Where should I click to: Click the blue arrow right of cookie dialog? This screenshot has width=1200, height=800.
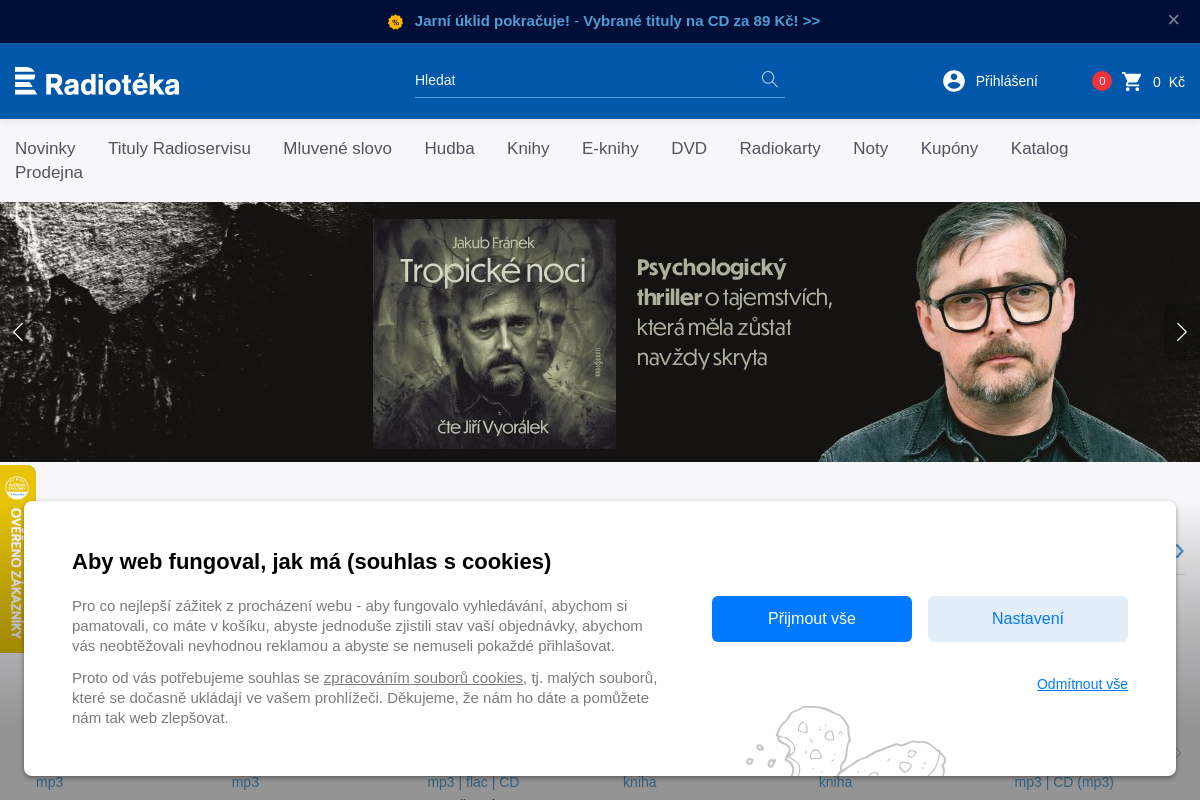pyautogui.click(x=1180, y=551)
